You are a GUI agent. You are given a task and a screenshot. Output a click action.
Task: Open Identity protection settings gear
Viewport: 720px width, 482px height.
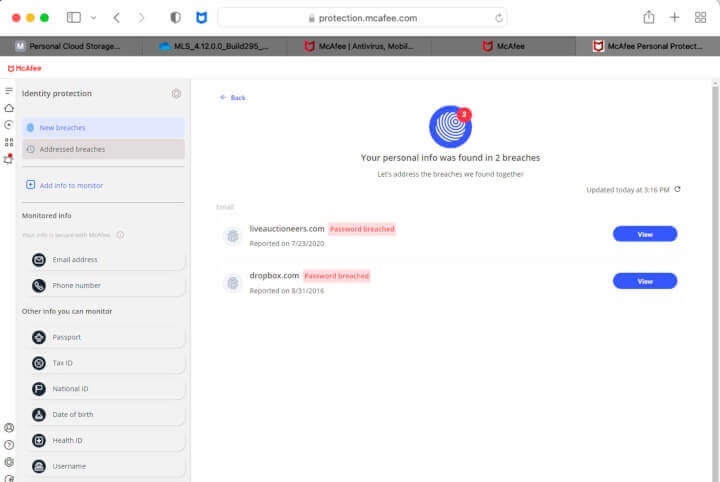coord(176,93)
